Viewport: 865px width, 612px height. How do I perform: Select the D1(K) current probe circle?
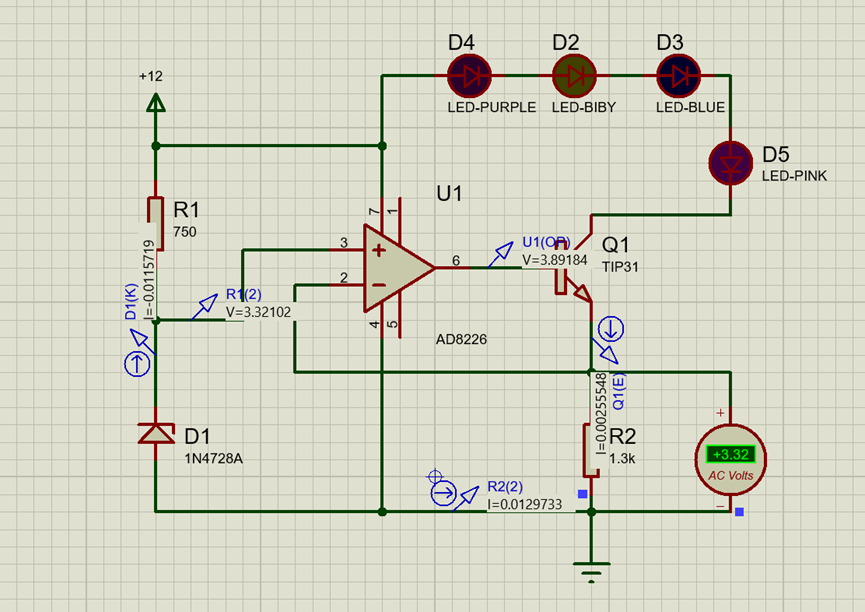point(137,364)
